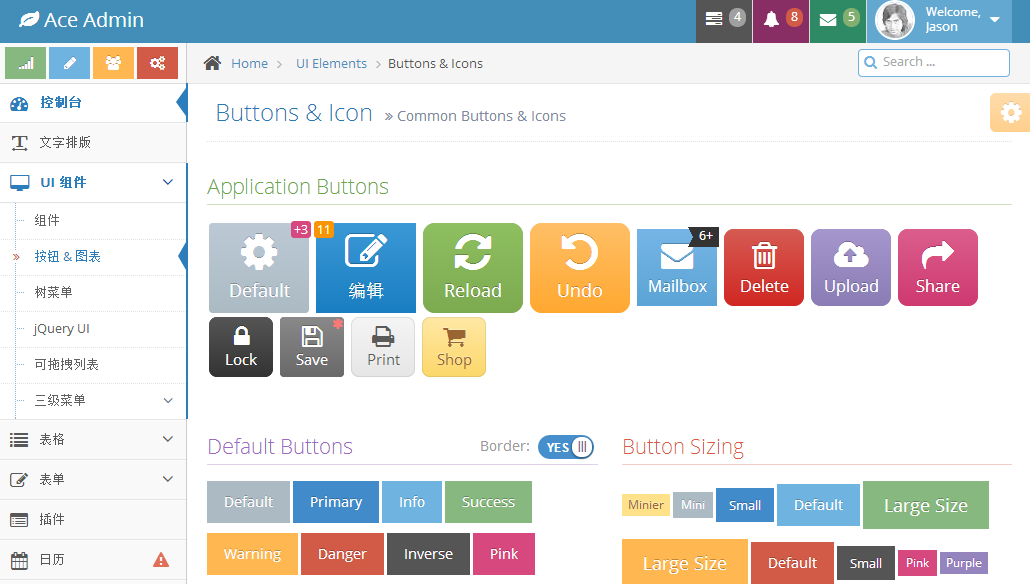Open the Welcome Jason user dropdown
The width and height of the screenshot is (1030, 584).
click(940, 20)
